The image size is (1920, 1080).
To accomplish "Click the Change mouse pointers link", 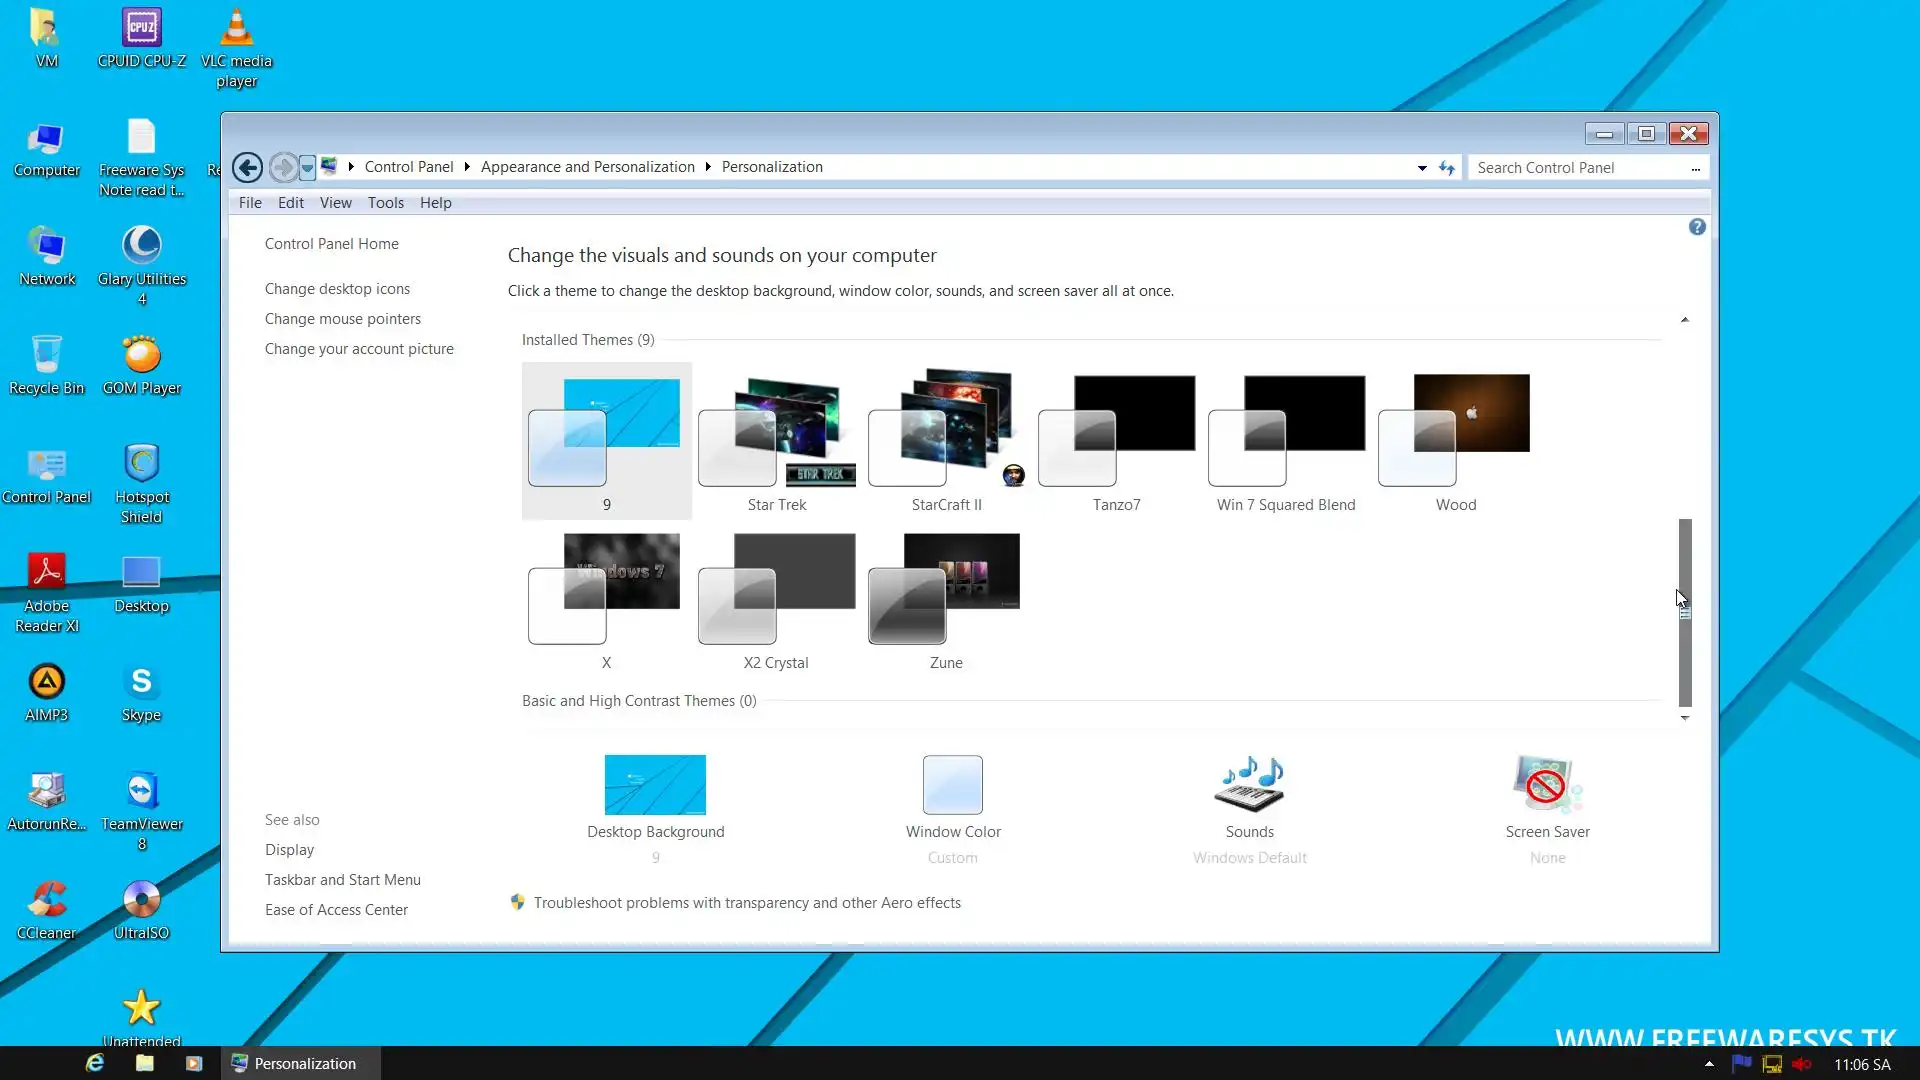I will point(343,319).
